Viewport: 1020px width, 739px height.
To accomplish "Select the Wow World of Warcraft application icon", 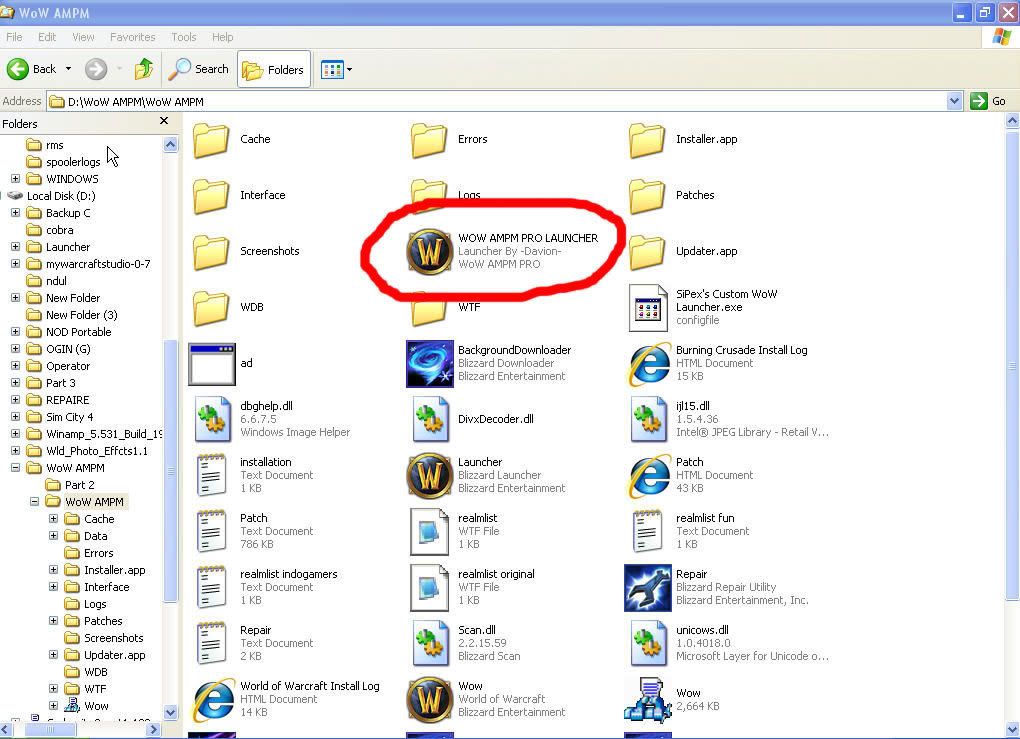I will pos(429,699).
